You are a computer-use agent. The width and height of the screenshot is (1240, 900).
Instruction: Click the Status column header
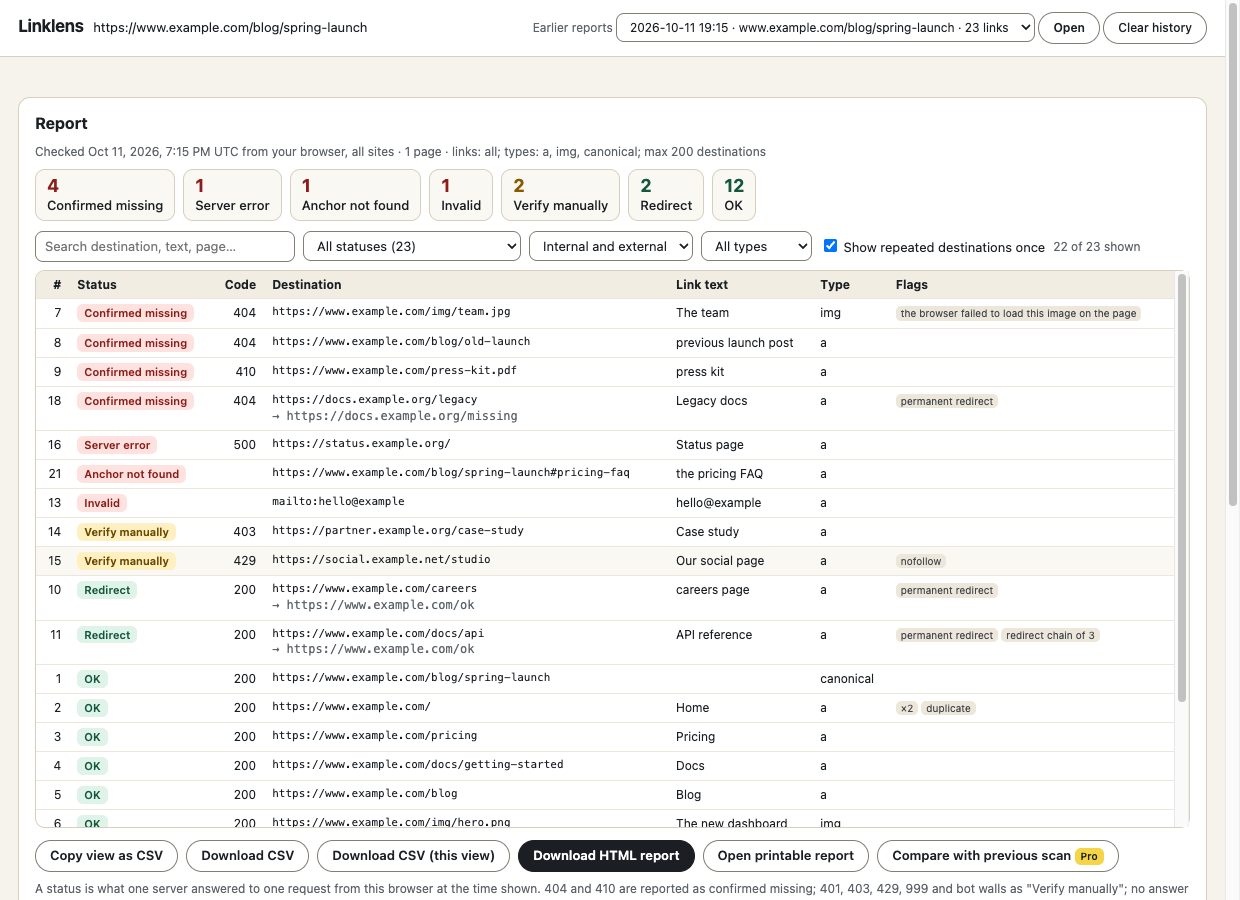click(97, 285)
